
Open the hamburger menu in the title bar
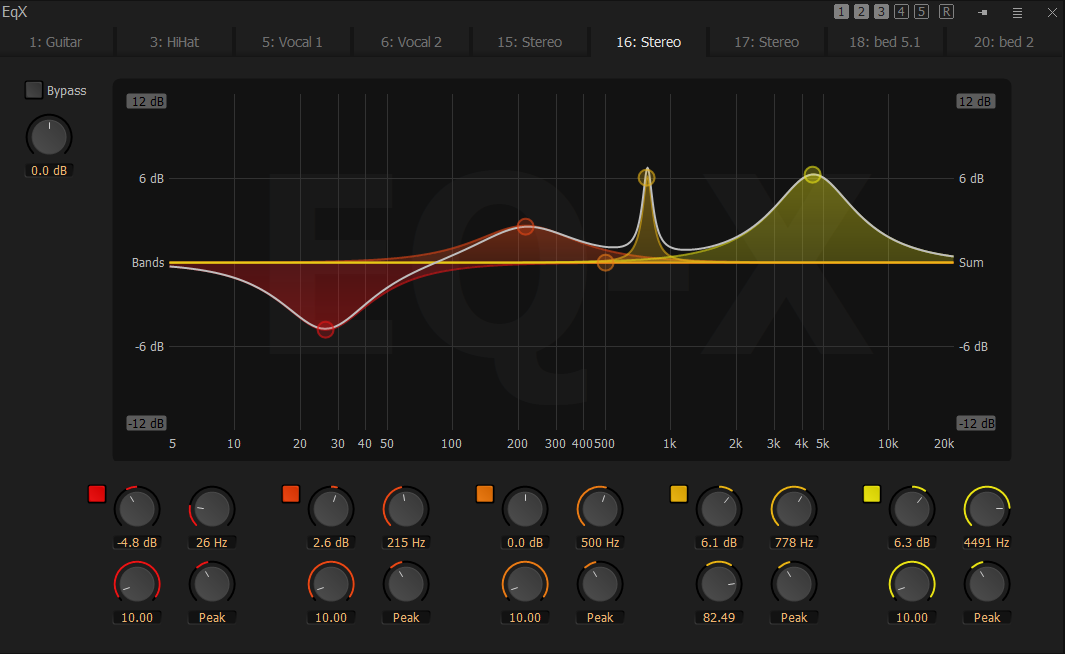[x=1016, y=13]
